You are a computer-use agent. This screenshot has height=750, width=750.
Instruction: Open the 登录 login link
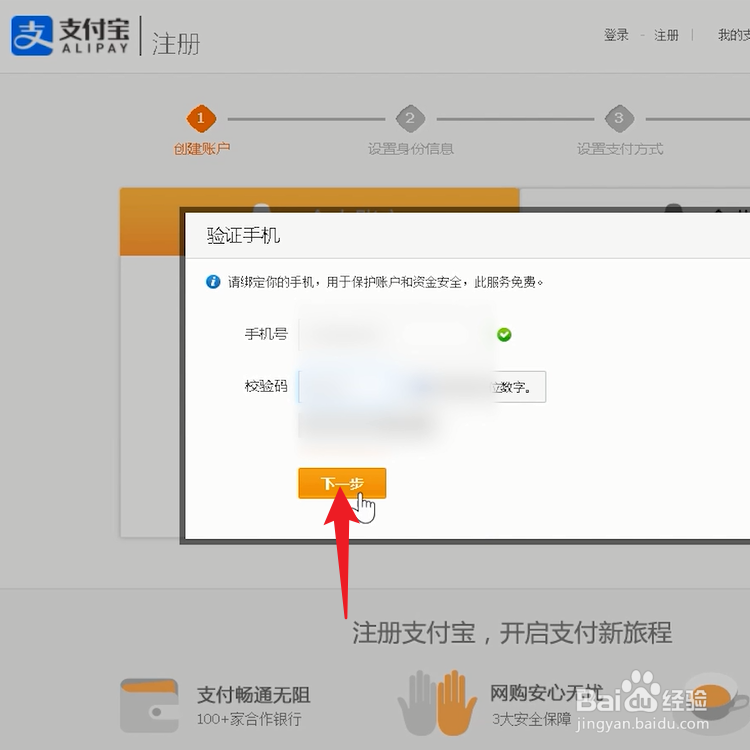tap(616, 35)
